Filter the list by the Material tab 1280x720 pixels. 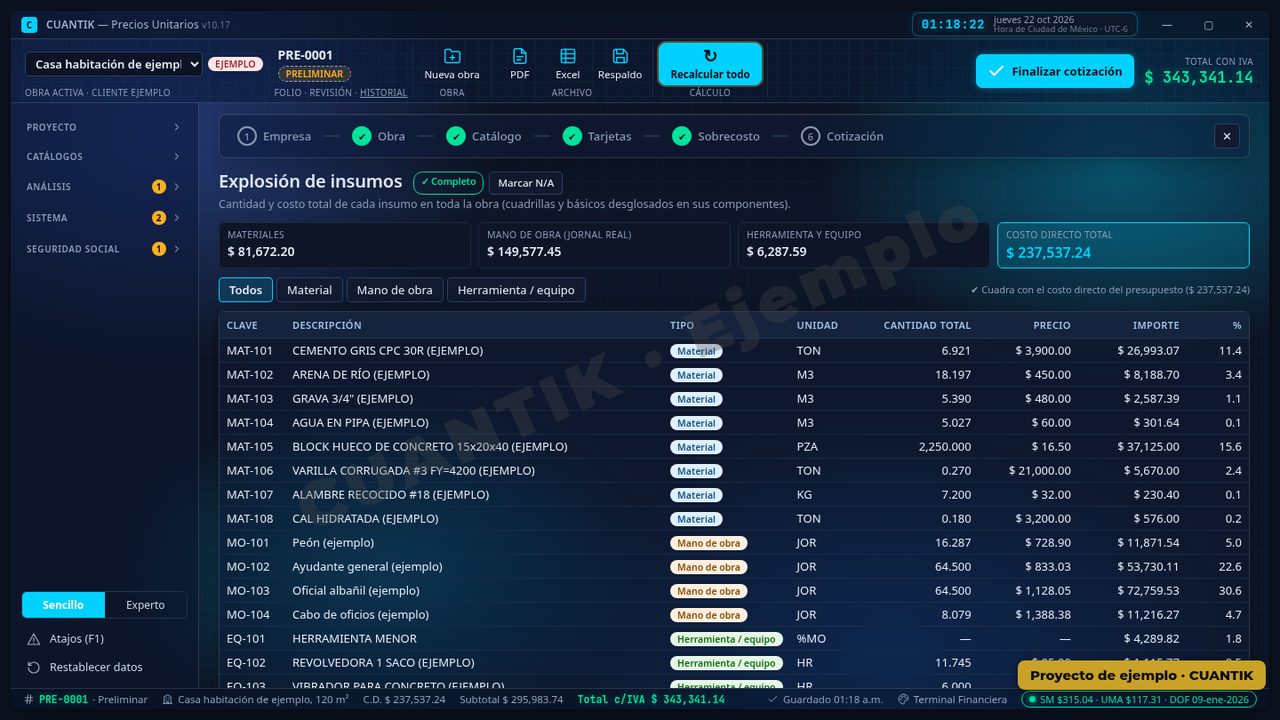coord(310,290)
